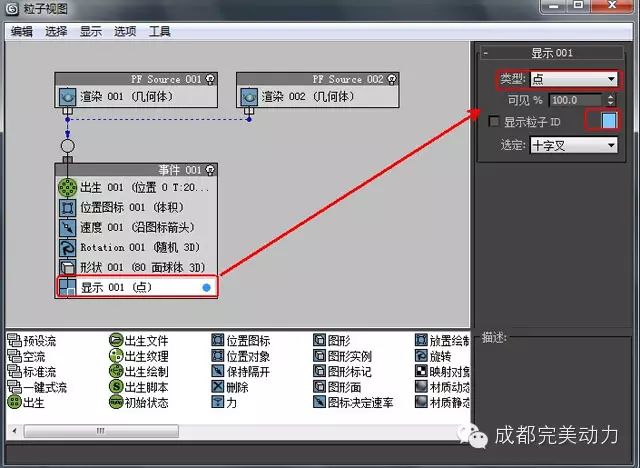
Task: Click the 出生绘制 depot icon
Action: [x=116, y=371]
